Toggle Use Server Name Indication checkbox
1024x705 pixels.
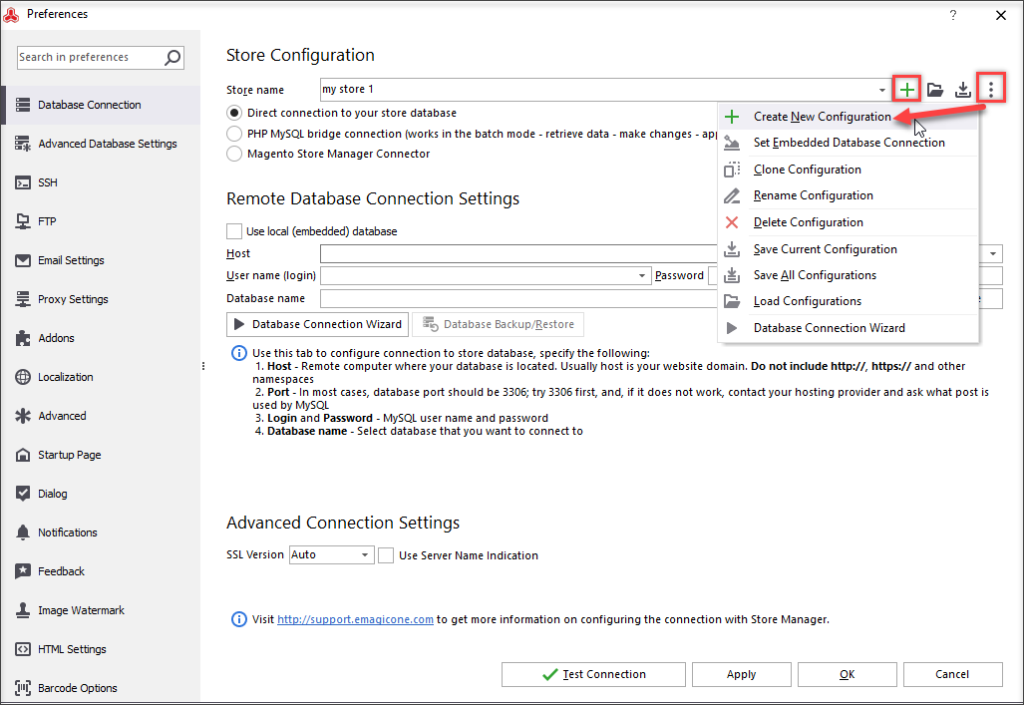point(386,555)
